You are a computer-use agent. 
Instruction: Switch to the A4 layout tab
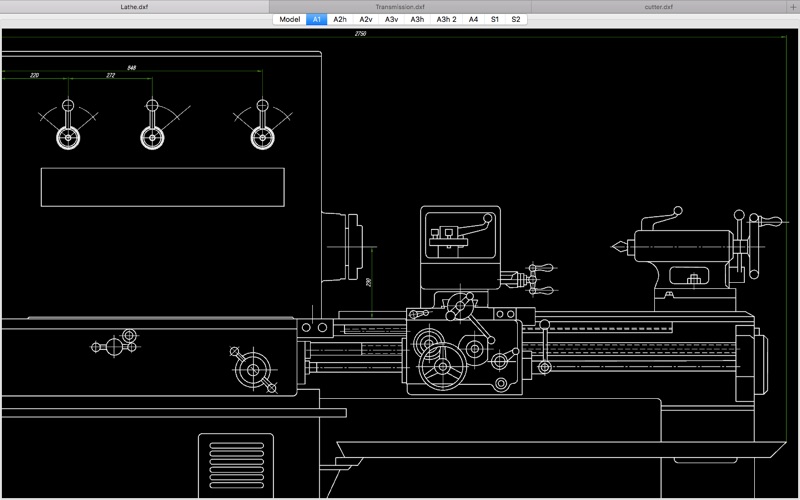click(x=473, y=19)
